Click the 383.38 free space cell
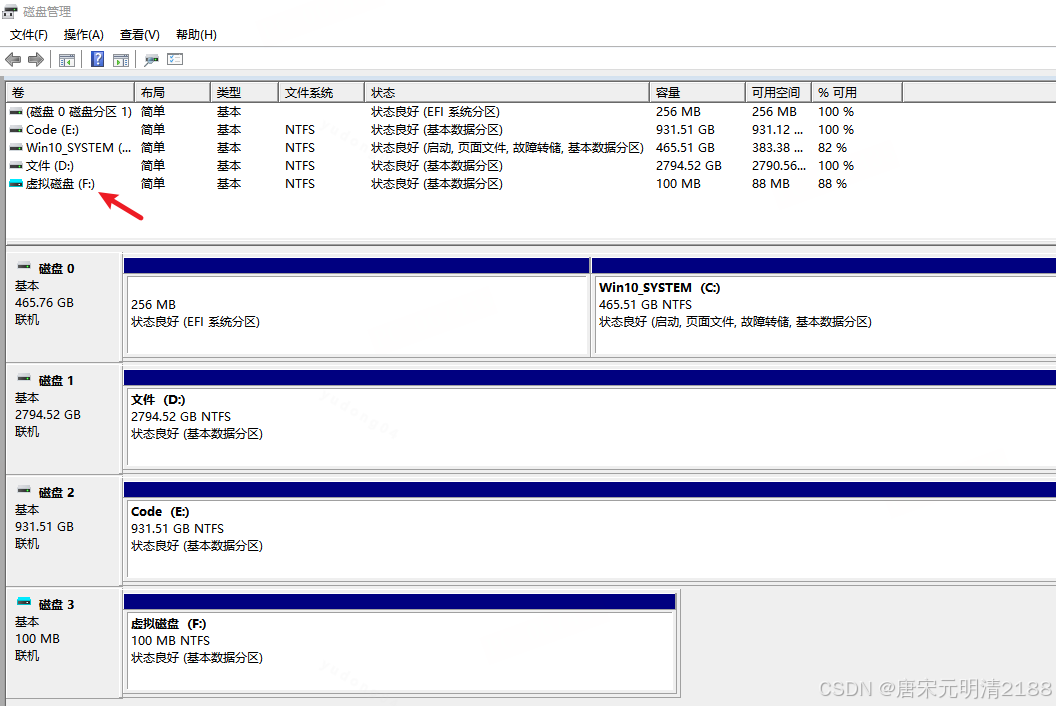This screenshot has height=706, width=1056. (x=778, y=148)
